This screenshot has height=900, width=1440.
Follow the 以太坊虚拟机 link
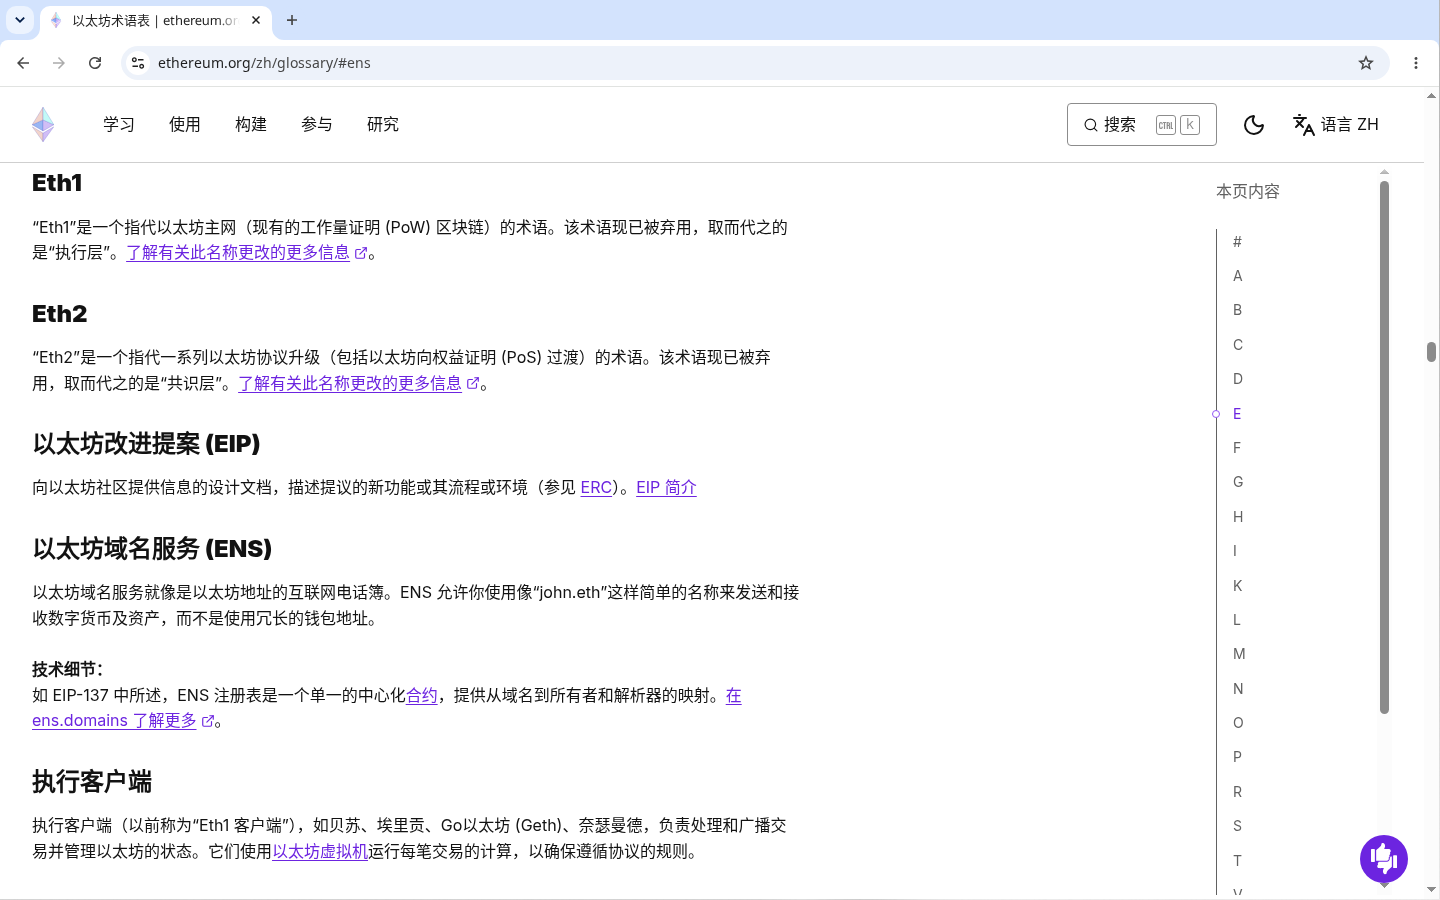[x=320, y=851]
